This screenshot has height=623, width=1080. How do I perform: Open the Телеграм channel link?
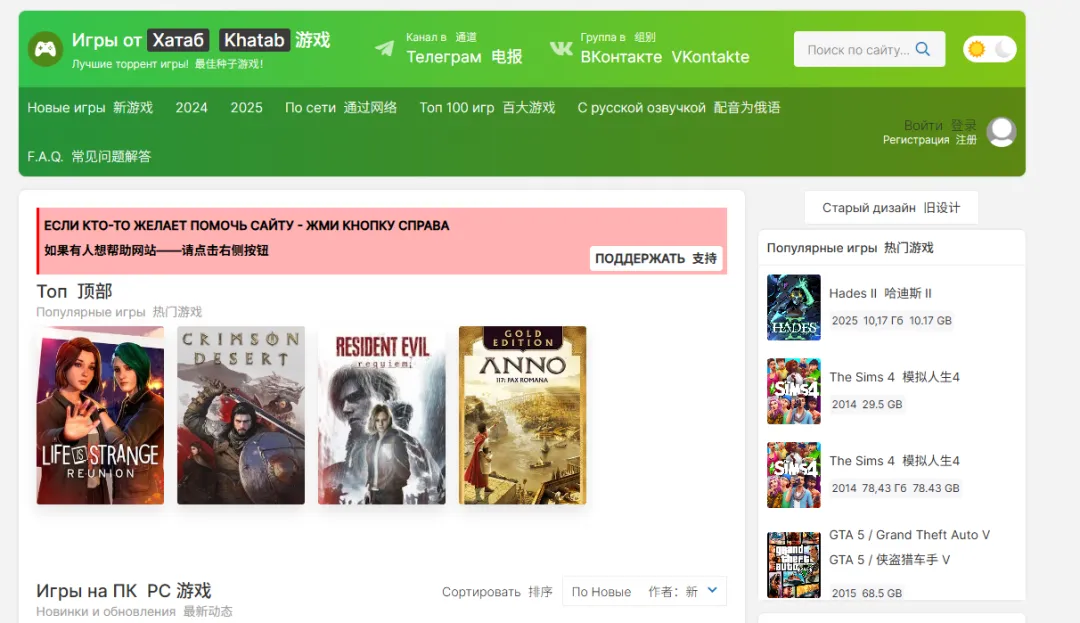[x=464, y=56]
